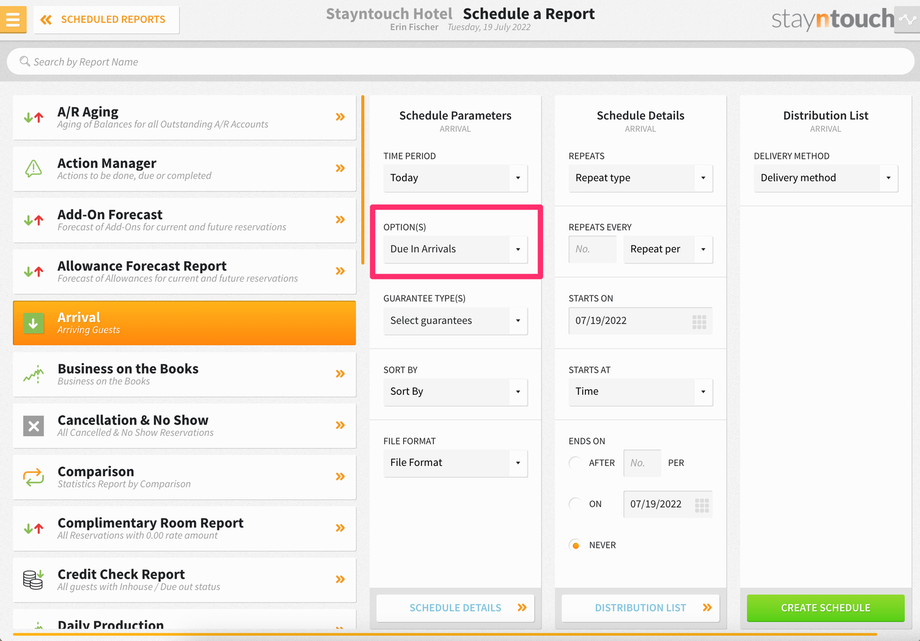
Task: Select the Ends On AFTER radio button
Action: point(576,463)
